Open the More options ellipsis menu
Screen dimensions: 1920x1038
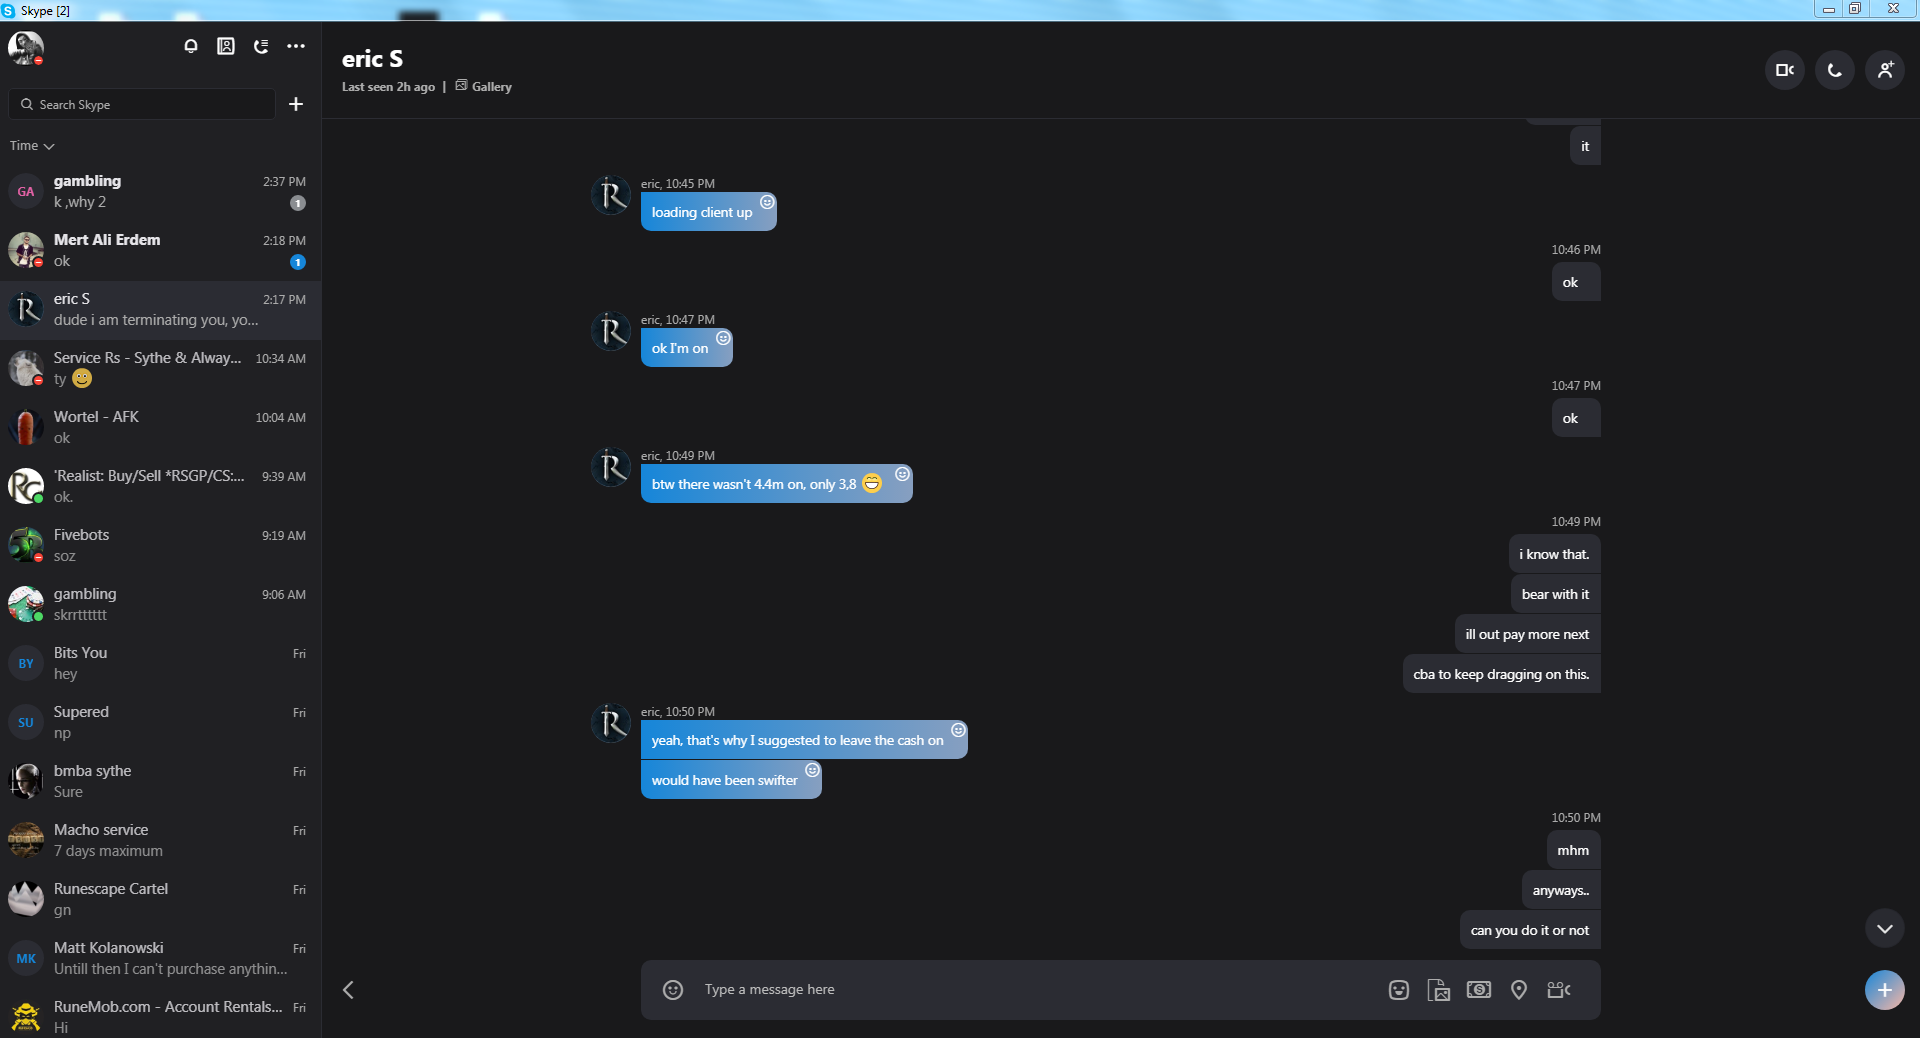[x=296, y=46]
